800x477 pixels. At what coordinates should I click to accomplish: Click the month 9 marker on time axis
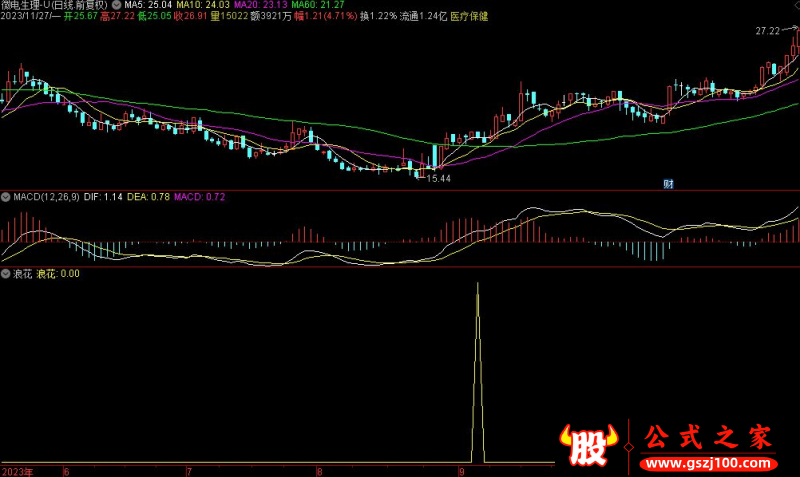click(461, 472)
